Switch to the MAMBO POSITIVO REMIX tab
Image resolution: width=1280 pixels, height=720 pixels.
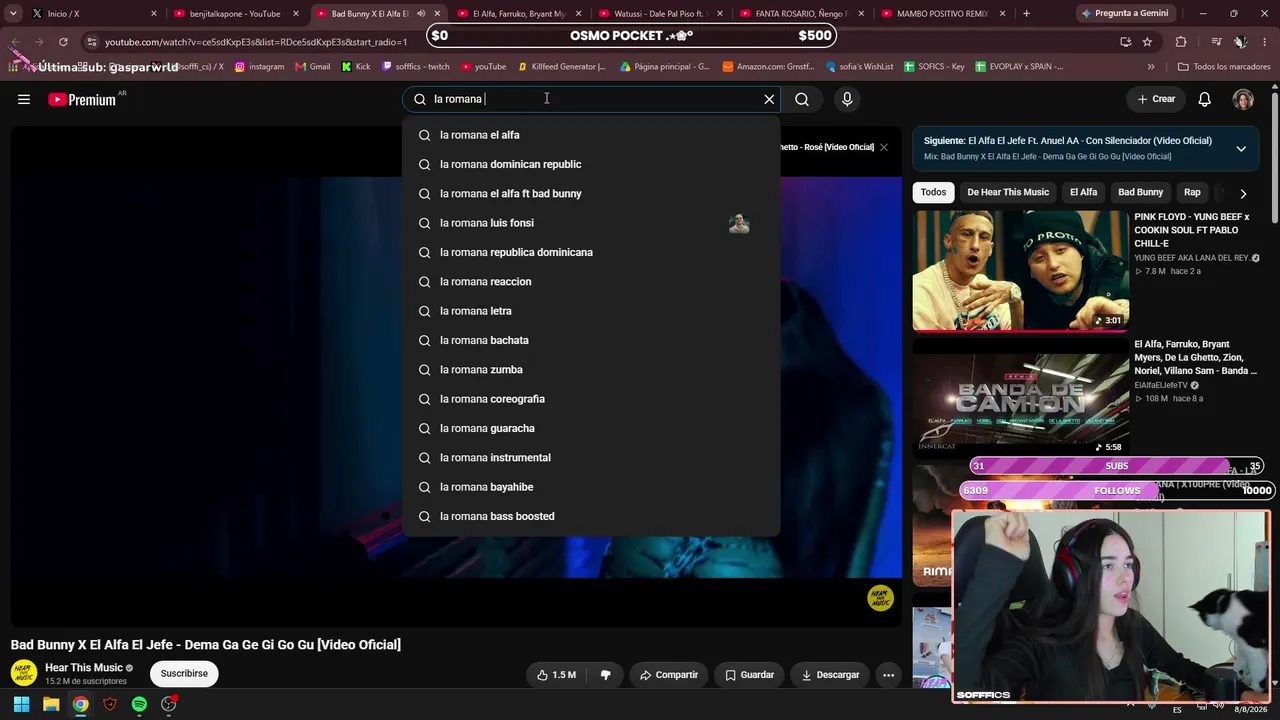942,14
